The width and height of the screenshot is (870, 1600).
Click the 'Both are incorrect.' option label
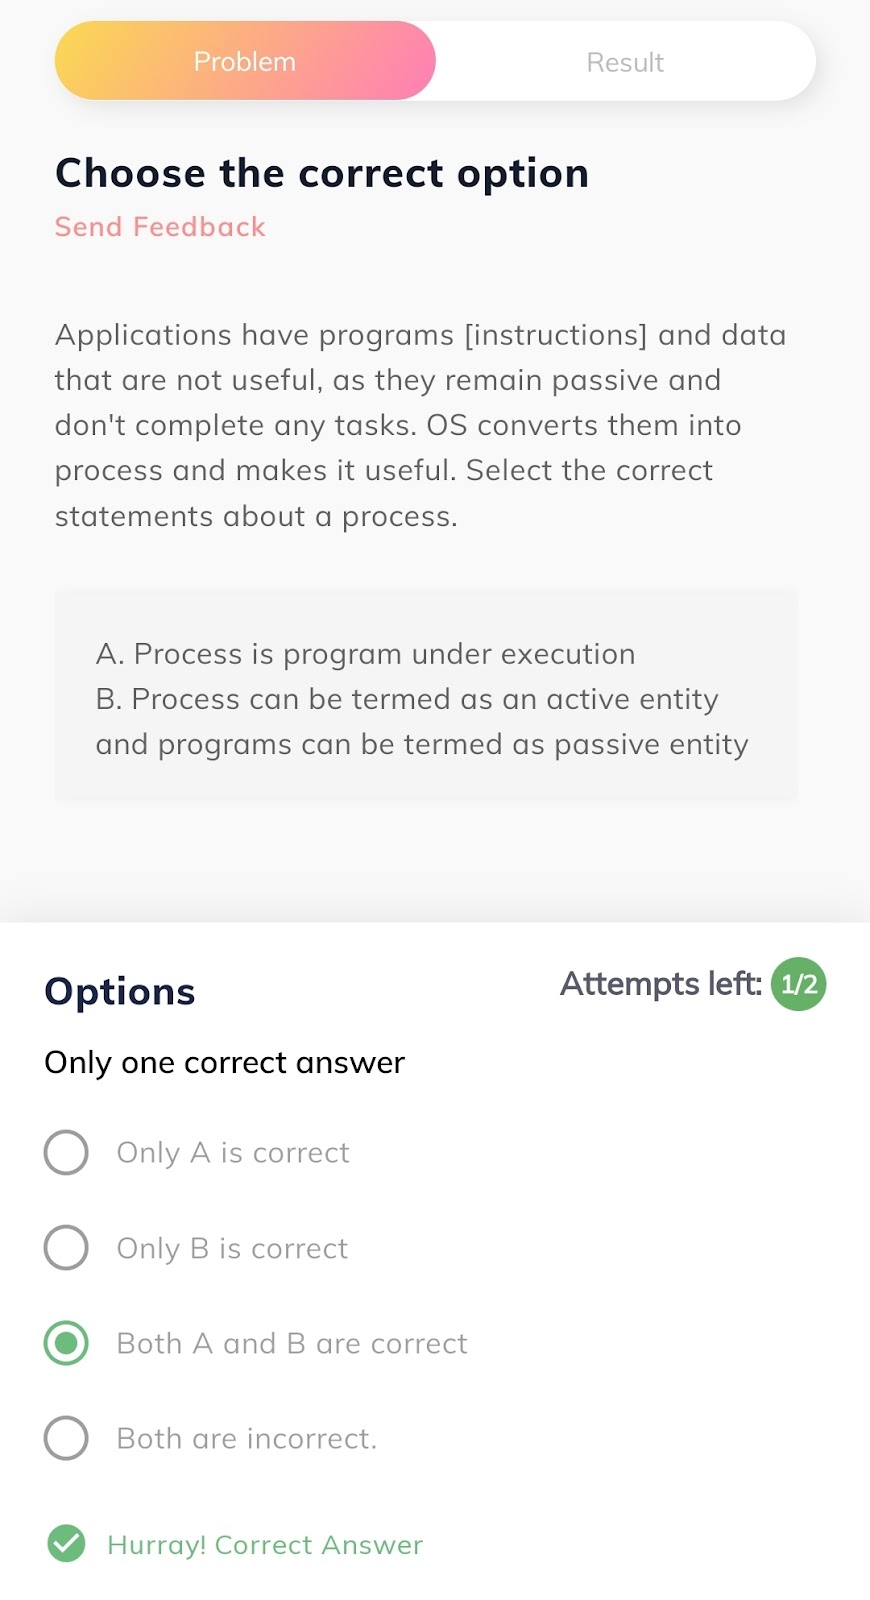[x=247, y=1438]
